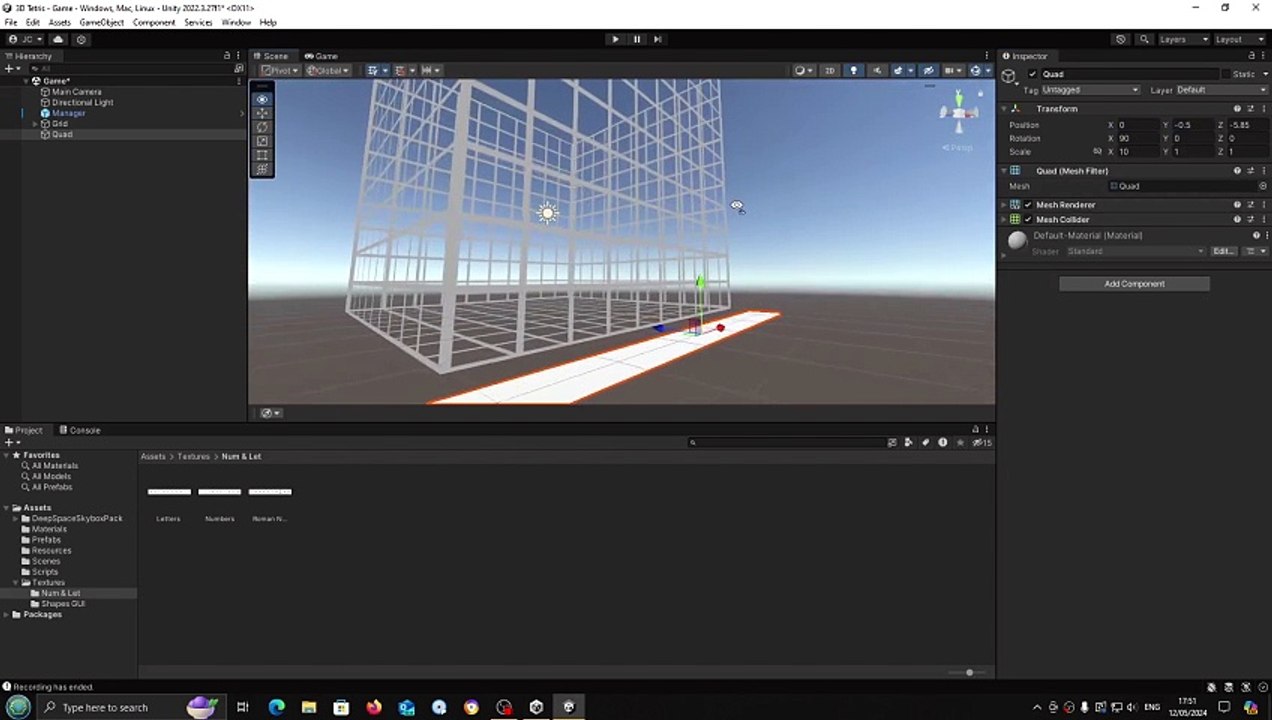Toggle scene lighting bulb icon
1272x720 pixels.
853,70
